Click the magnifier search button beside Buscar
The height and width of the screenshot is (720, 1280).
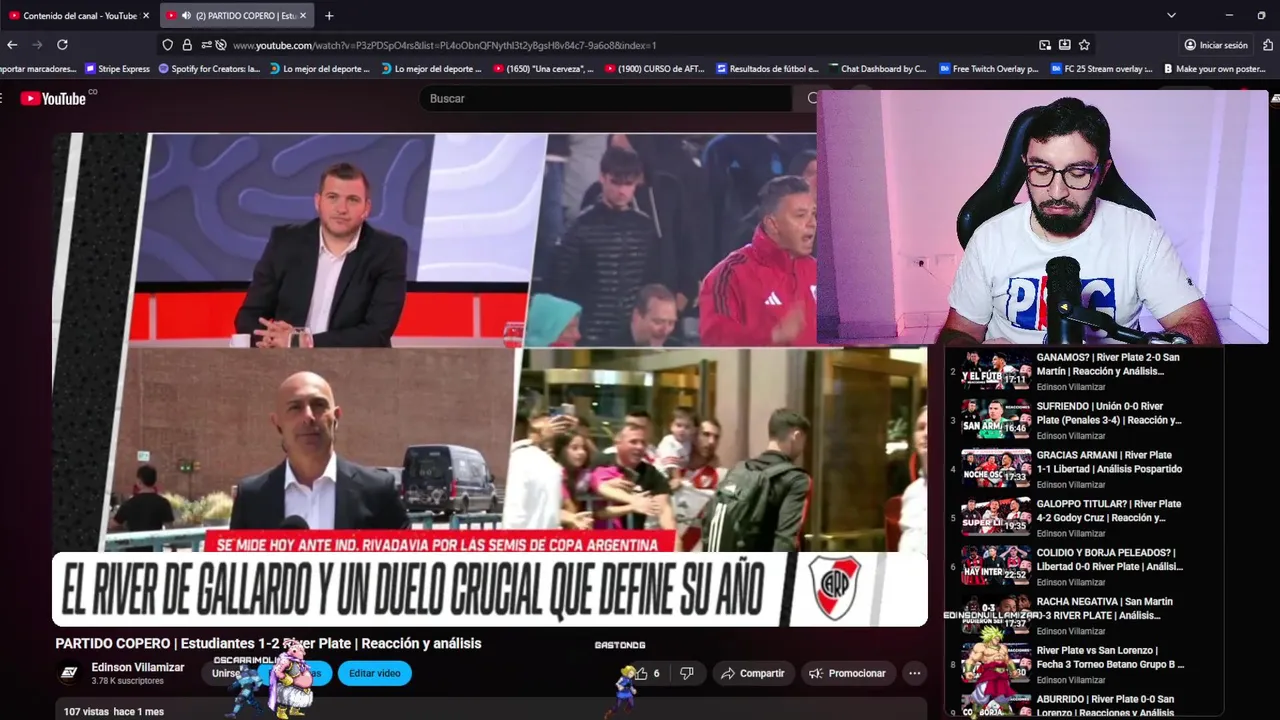(812, 98)
